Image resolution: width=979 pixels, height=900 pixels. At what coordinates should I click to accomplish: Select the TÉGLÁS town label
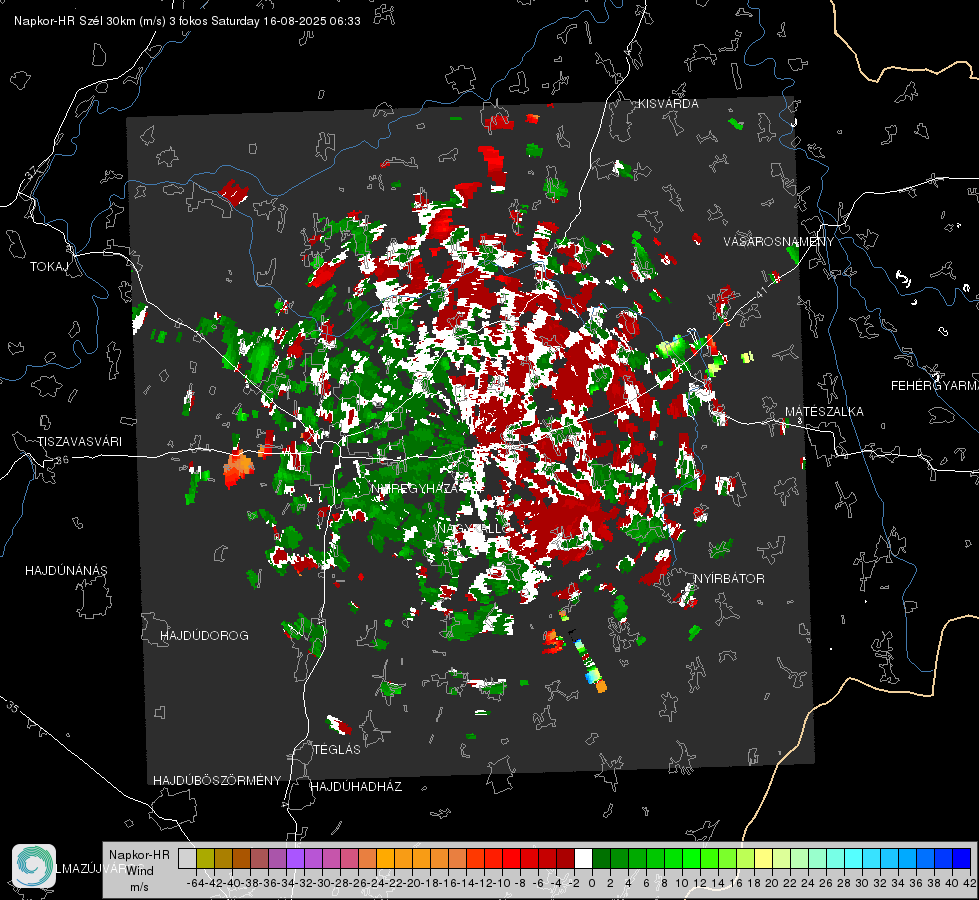(337, 749)
